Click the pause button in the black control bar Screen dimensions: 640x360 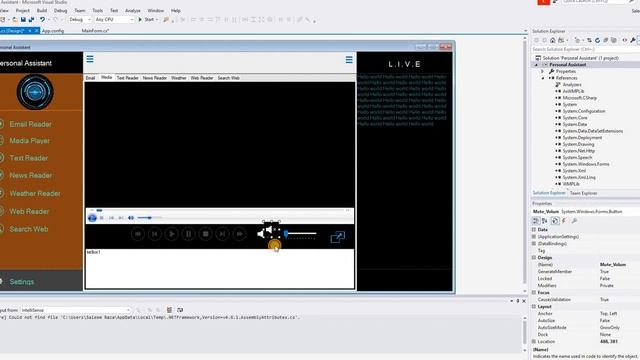point(189,234)
